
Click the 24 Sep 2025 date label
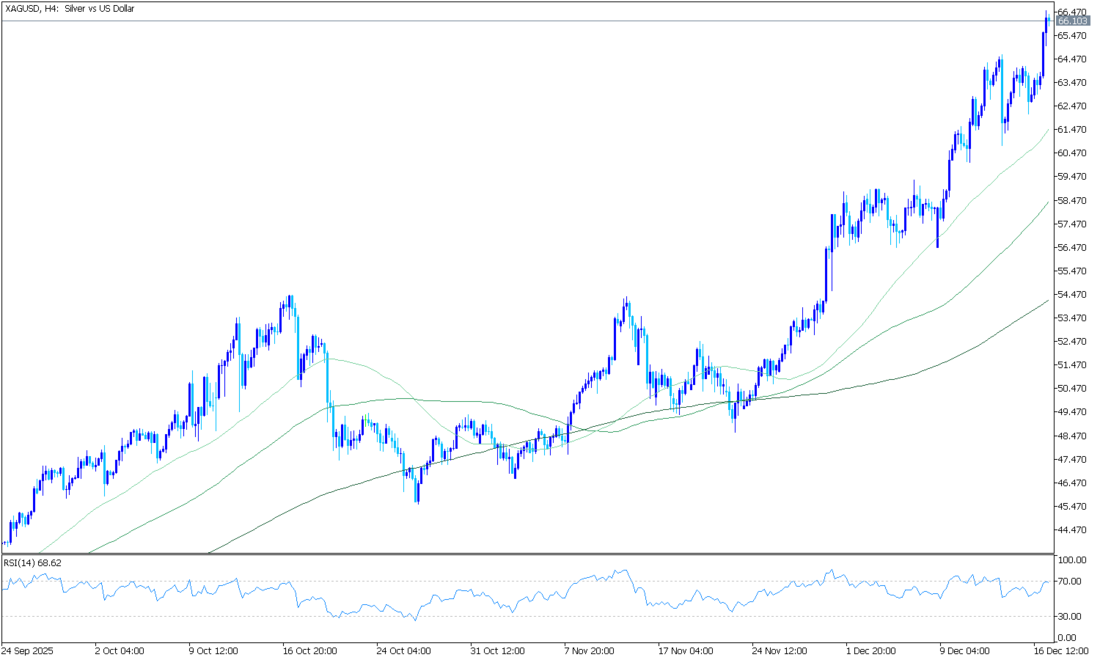pos(30,650)
